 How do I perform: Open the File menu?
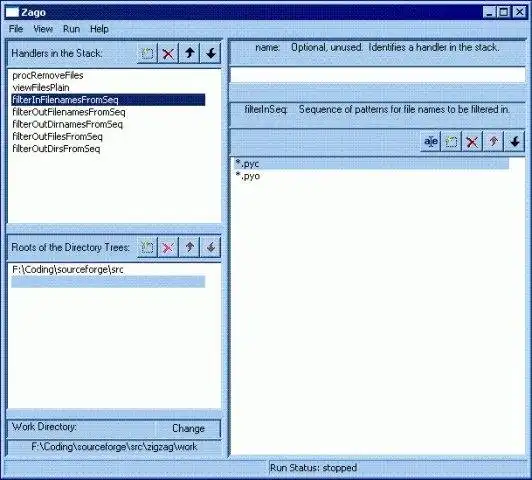[x=16, y=29]
